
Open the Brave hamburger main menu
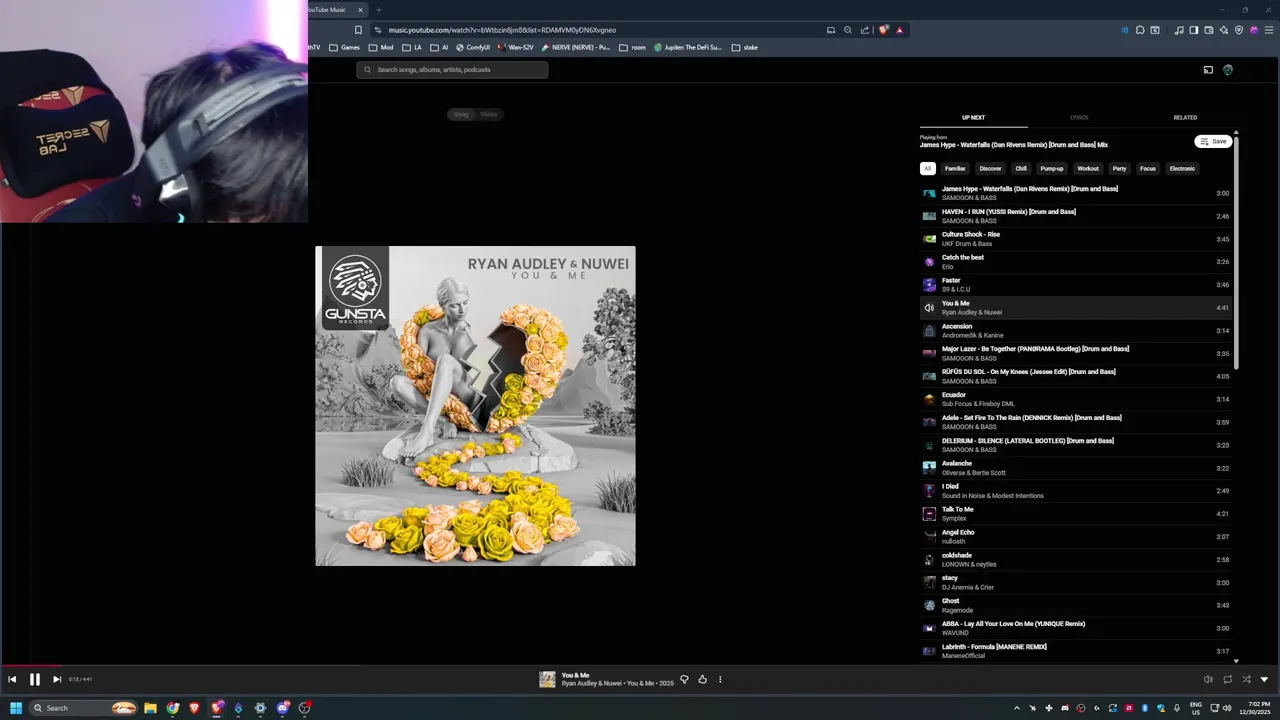point(1268,30)
